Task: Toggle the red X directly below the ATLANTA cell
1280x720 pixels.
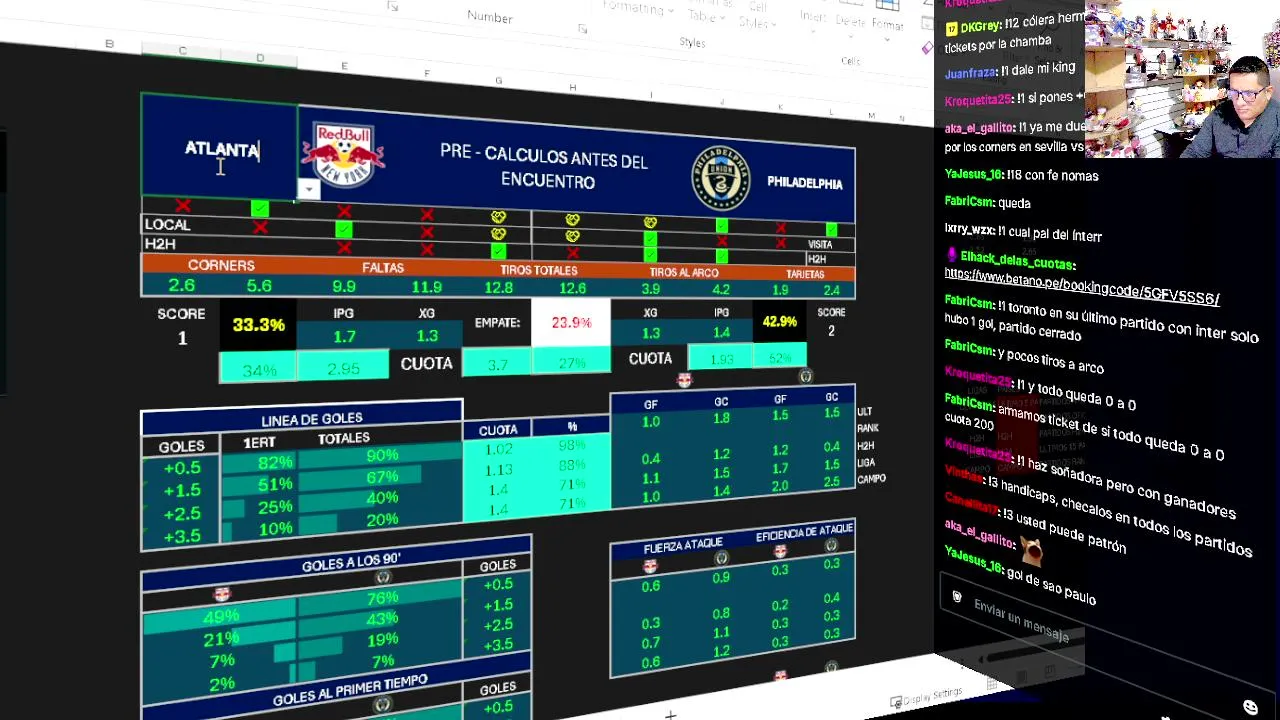Action: click(x=182, y=206)
